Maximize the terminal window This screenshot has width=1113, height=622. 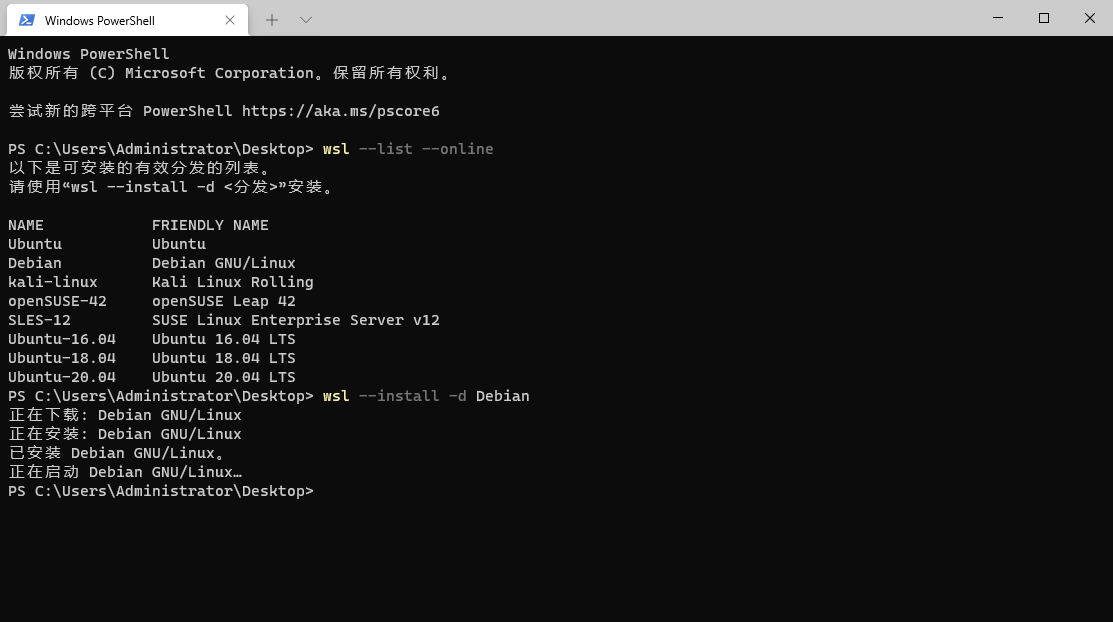[1043, 18]
